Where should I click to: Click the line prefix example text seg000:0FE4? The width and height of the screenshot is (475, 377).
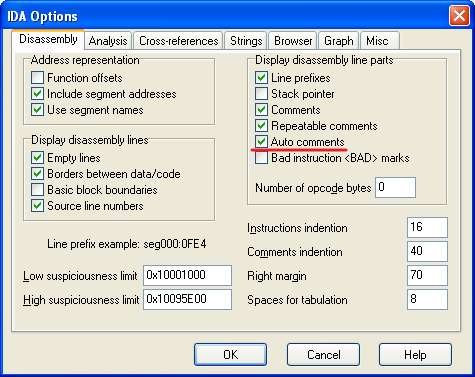tap(175, 244)
